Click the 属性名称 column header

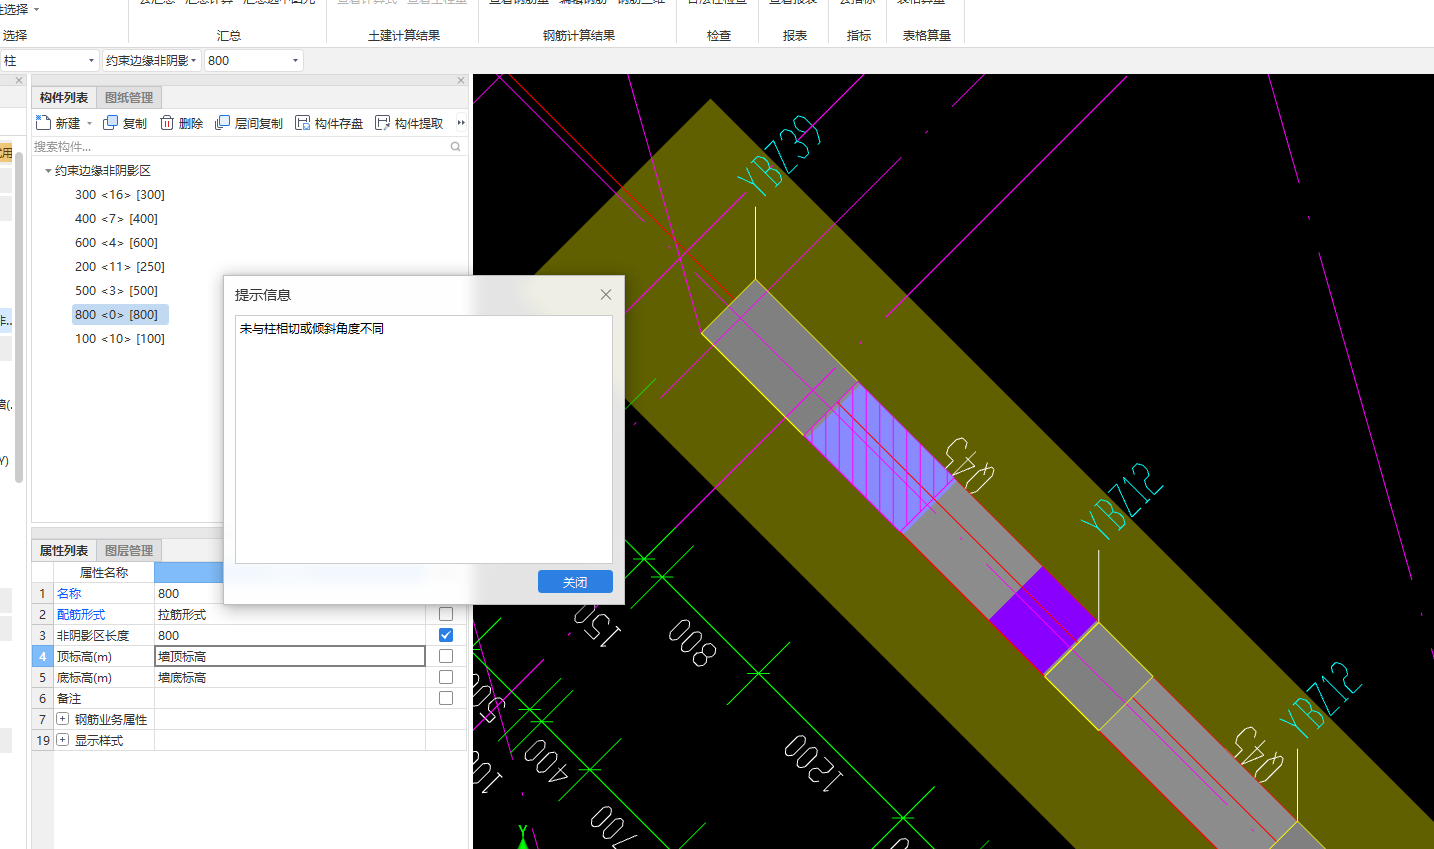point(104,572)
